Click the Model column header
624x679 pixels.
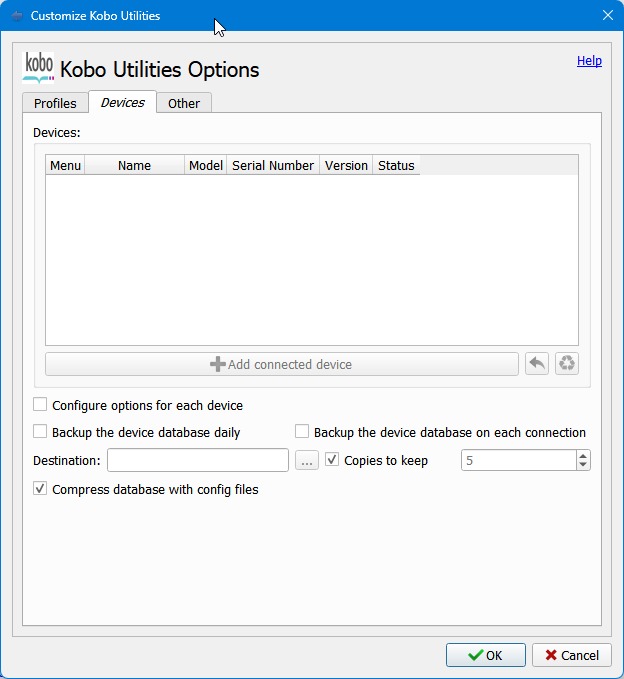tap(206, 165)
